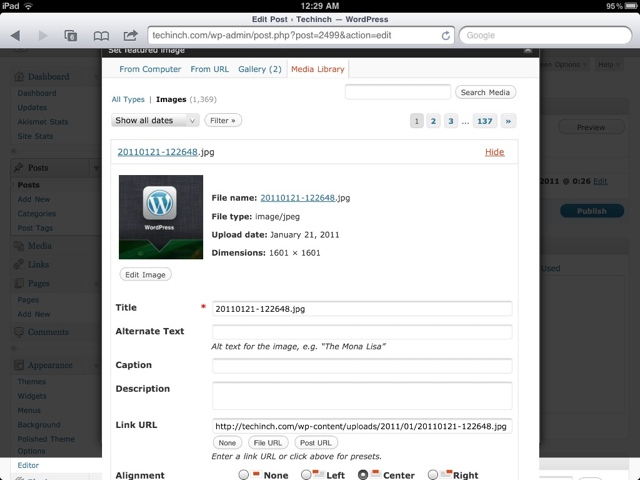
Task: Click the Links chain icon in sidebar
Action: tap(18, 264)
